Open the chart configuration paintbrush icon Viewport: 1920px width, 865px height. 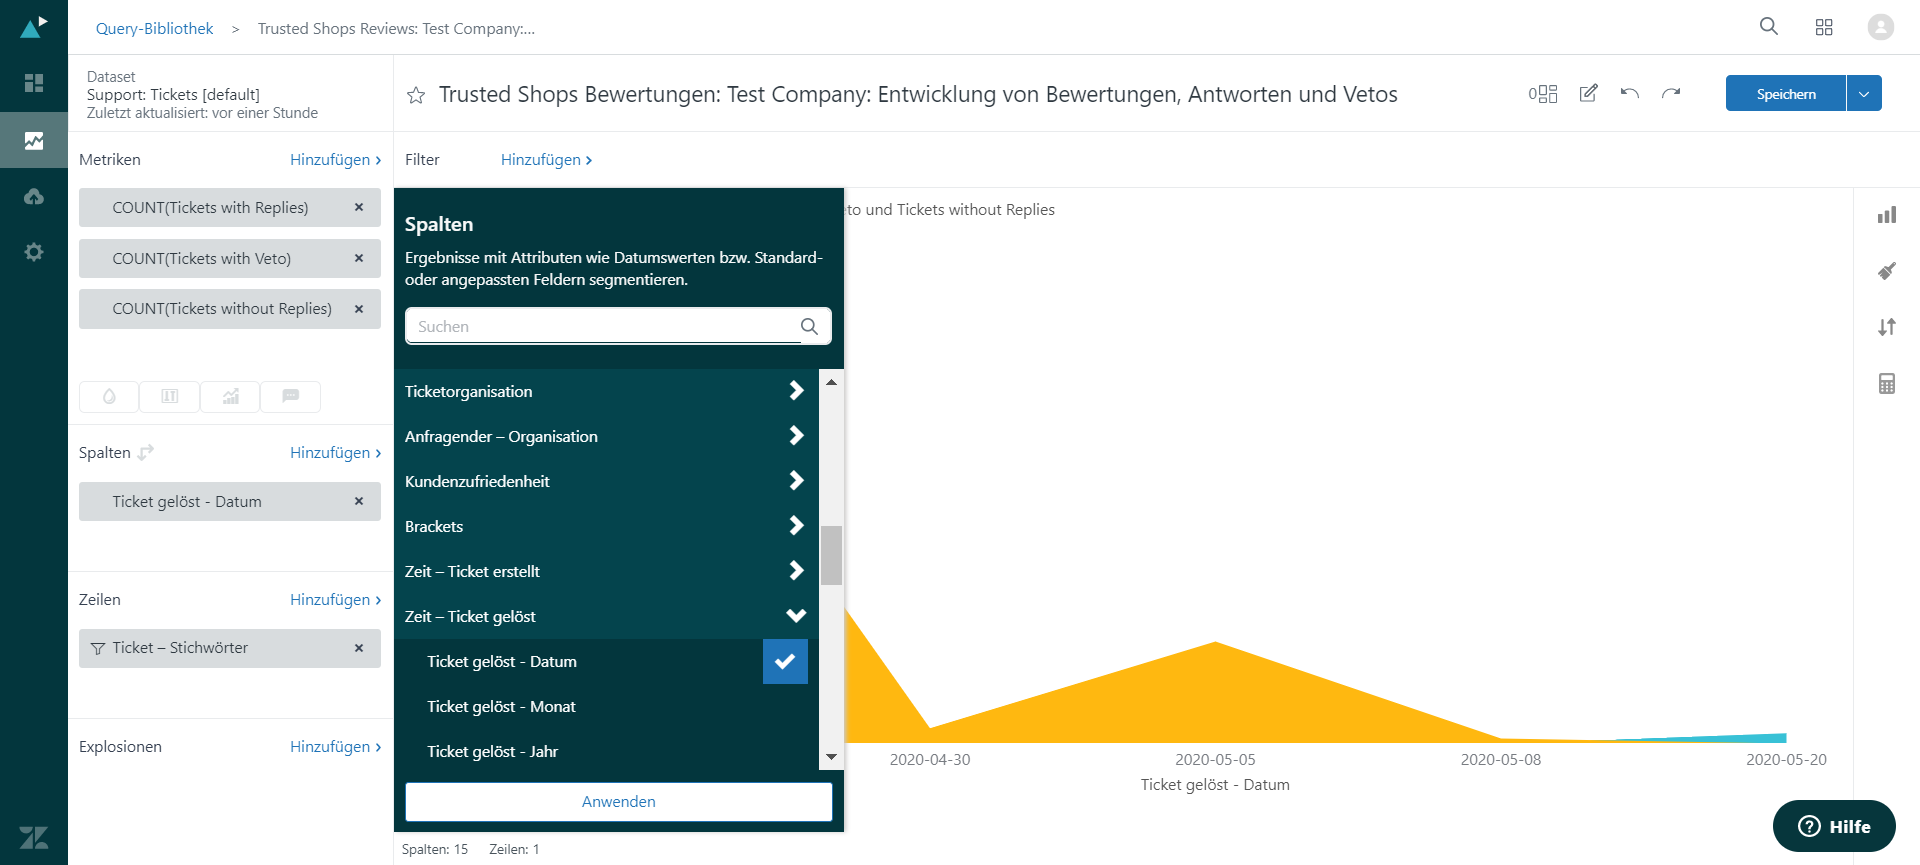[x=1887, y=271]
